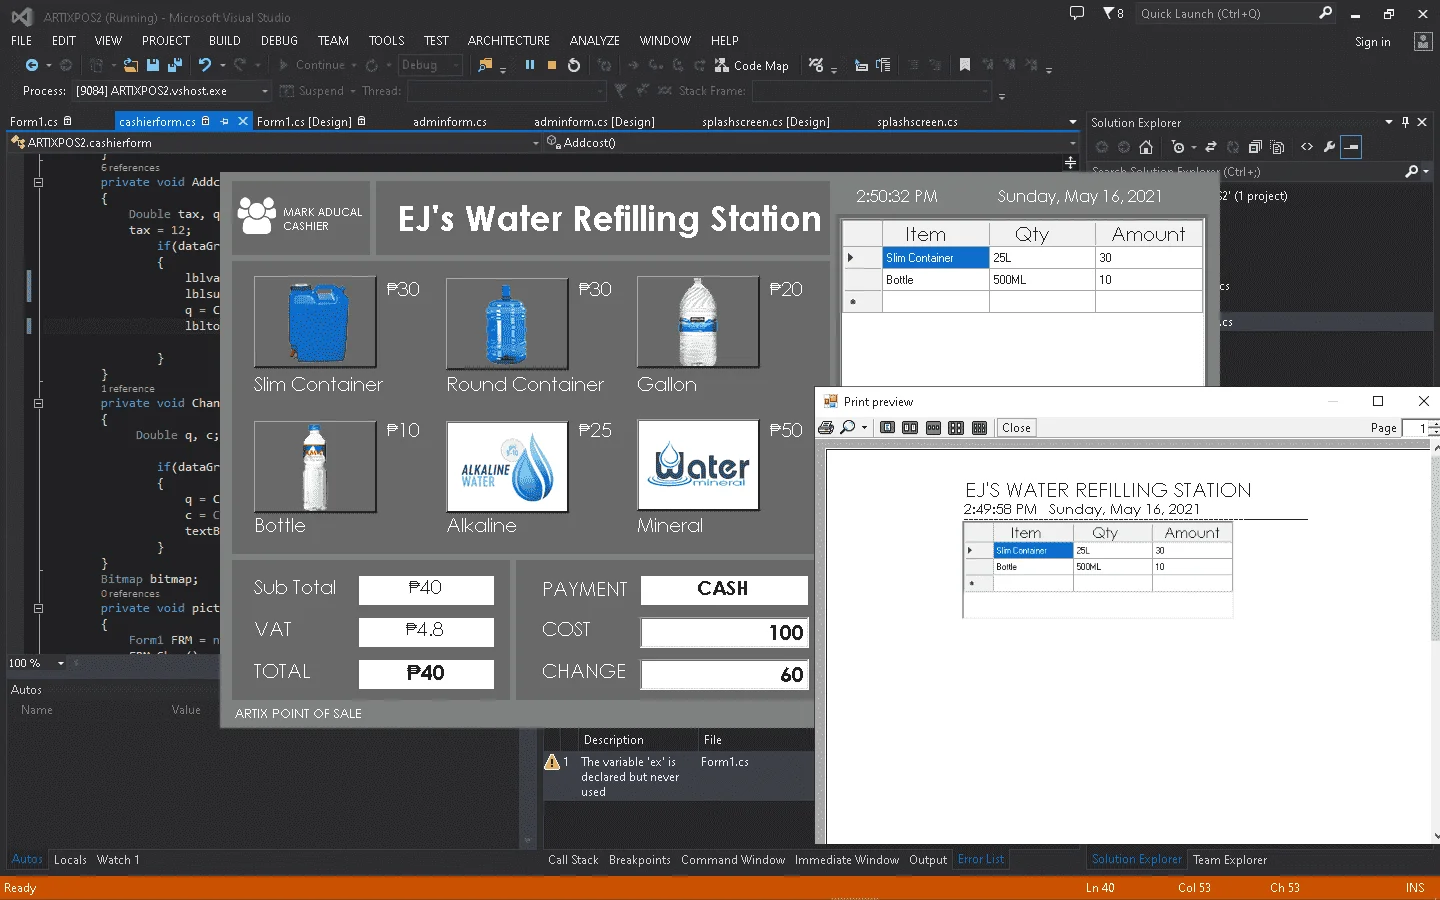The width and height of the screenshot is (1440, 900).
Task: Open the feedback speech-bubble icon
Action: (x=1077, y=13)
